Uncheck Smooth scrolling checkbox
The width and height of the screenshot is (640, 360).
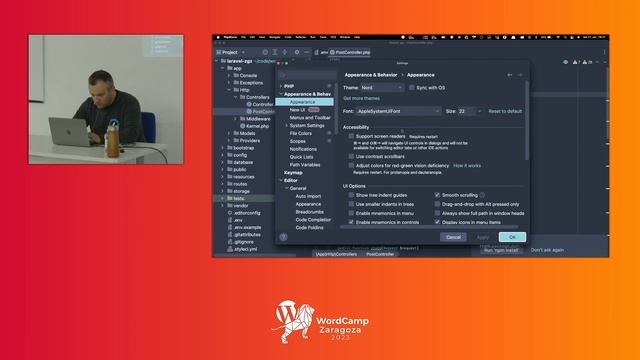pyautogui.click(x=437, y=195)
